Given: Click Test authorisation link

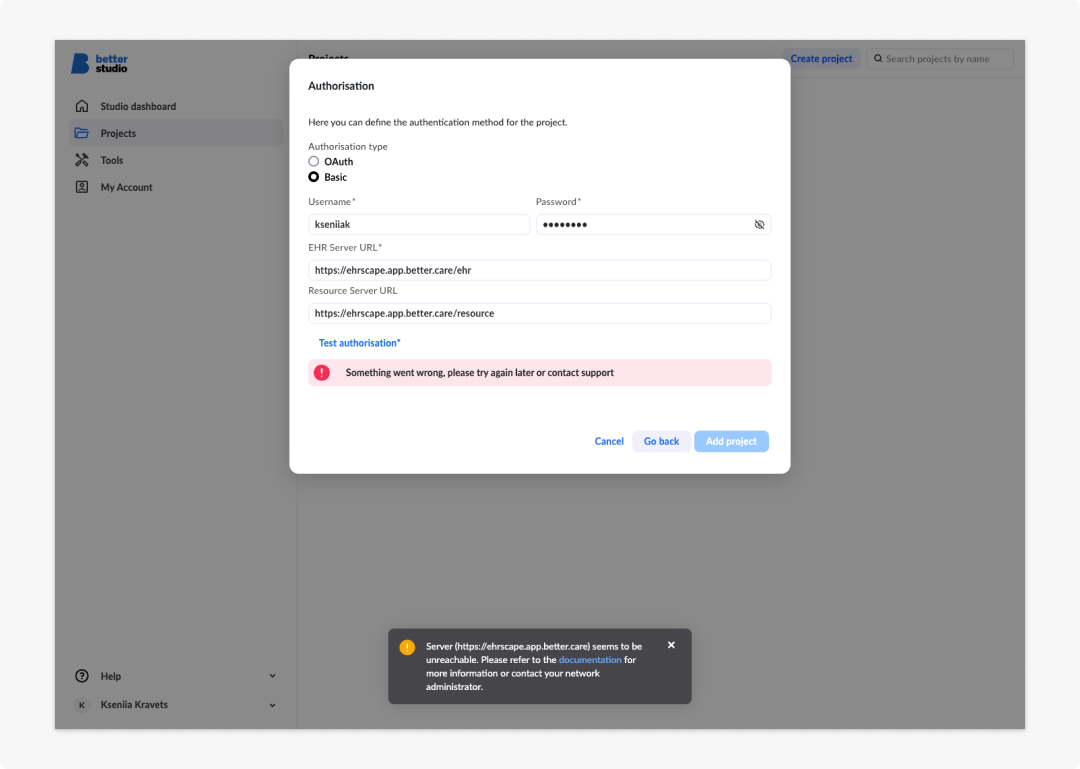Looking at the screenshot, I should (359, 342).
